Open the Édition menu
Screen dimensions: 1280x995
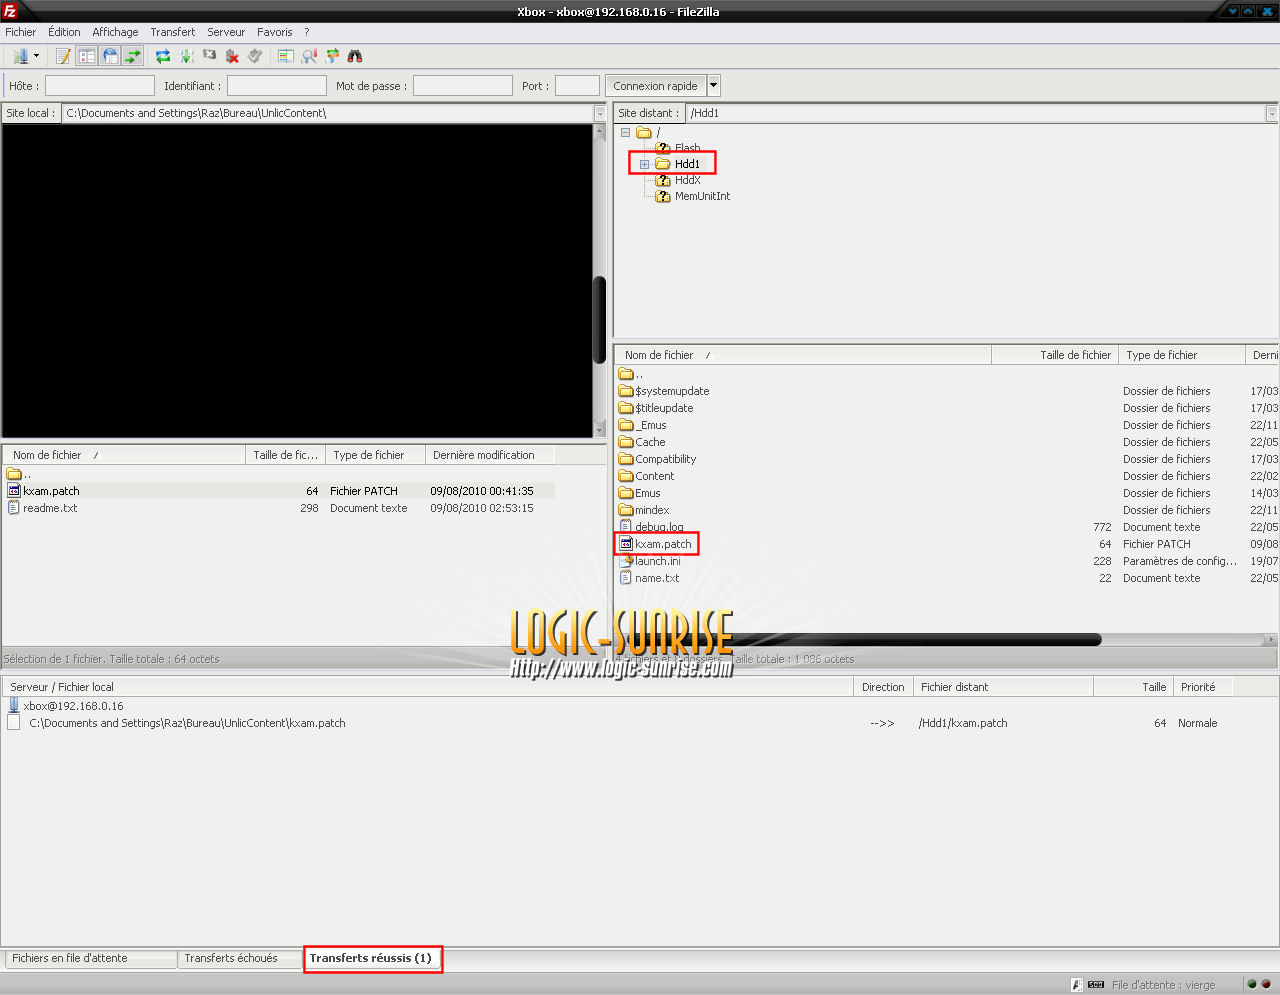coord(64,32)
